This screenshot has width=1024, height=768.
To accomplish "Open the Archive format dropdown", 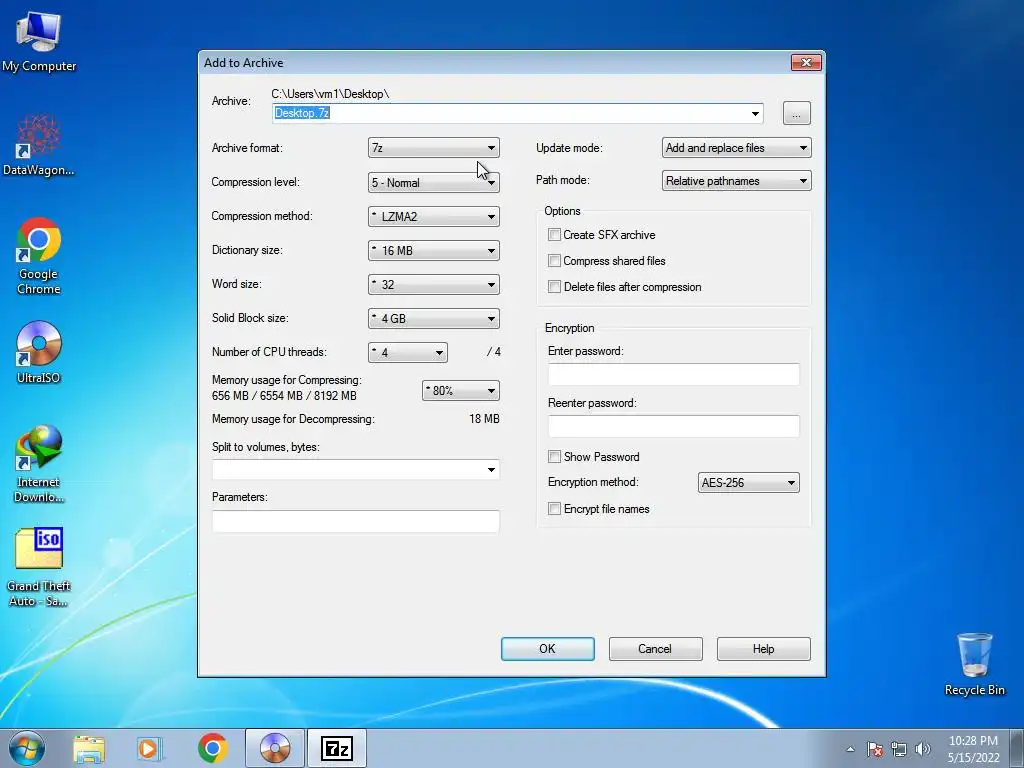I will 434,148.
